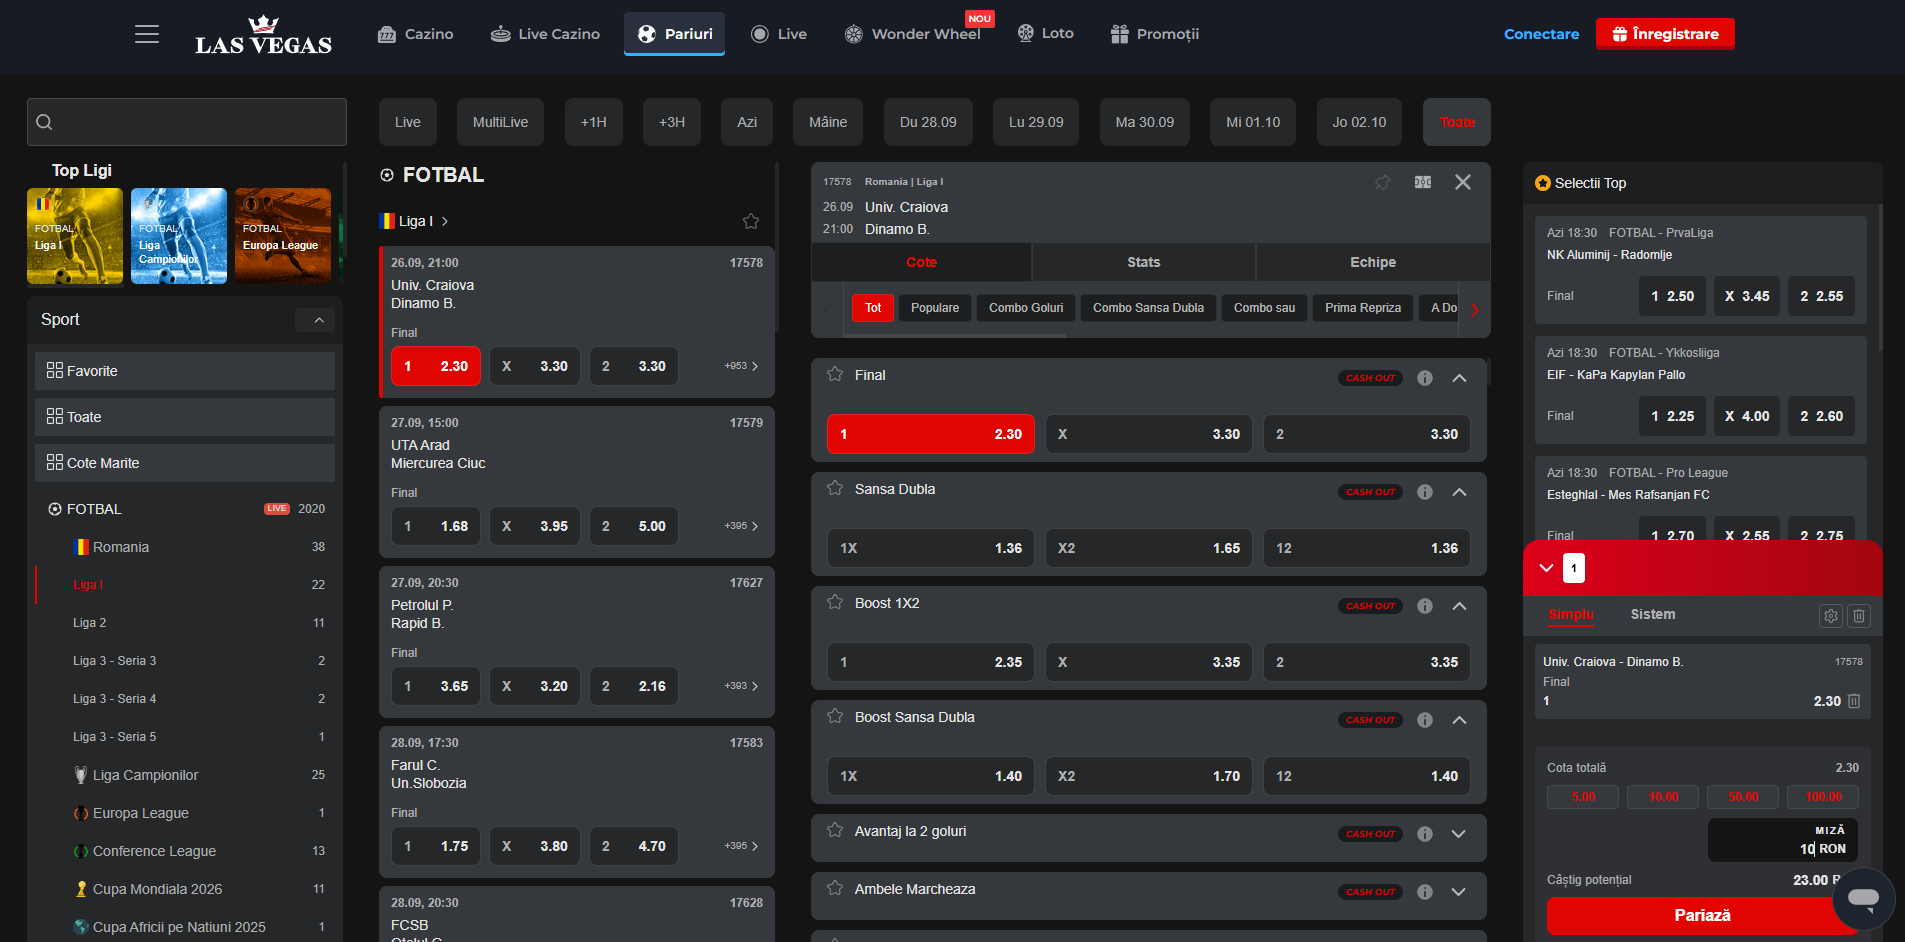Open scoreboard stats icon in match header
This screenshot has height=942, width=1905.
click(x=1423, y=182)
